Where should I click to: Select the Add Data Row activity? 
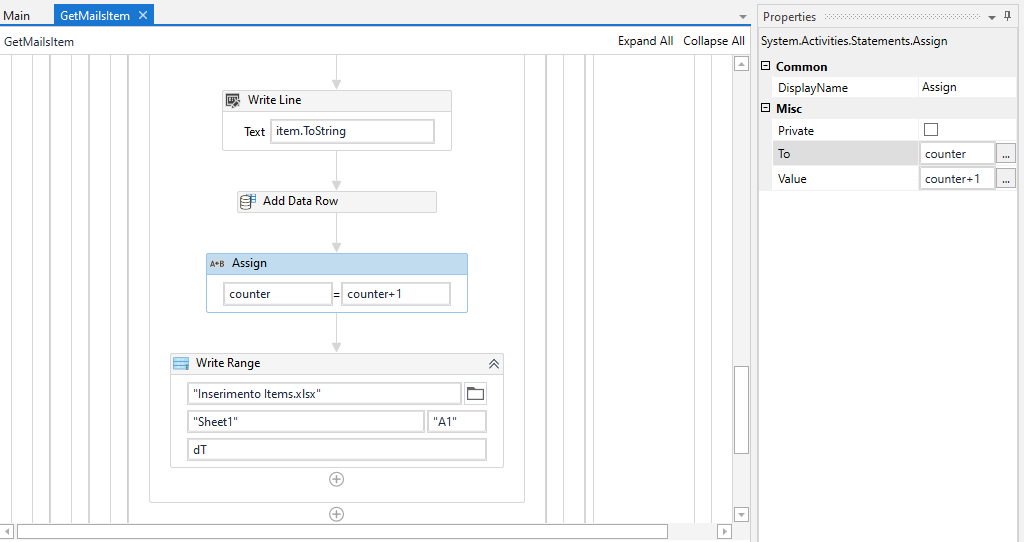(337, 202)
